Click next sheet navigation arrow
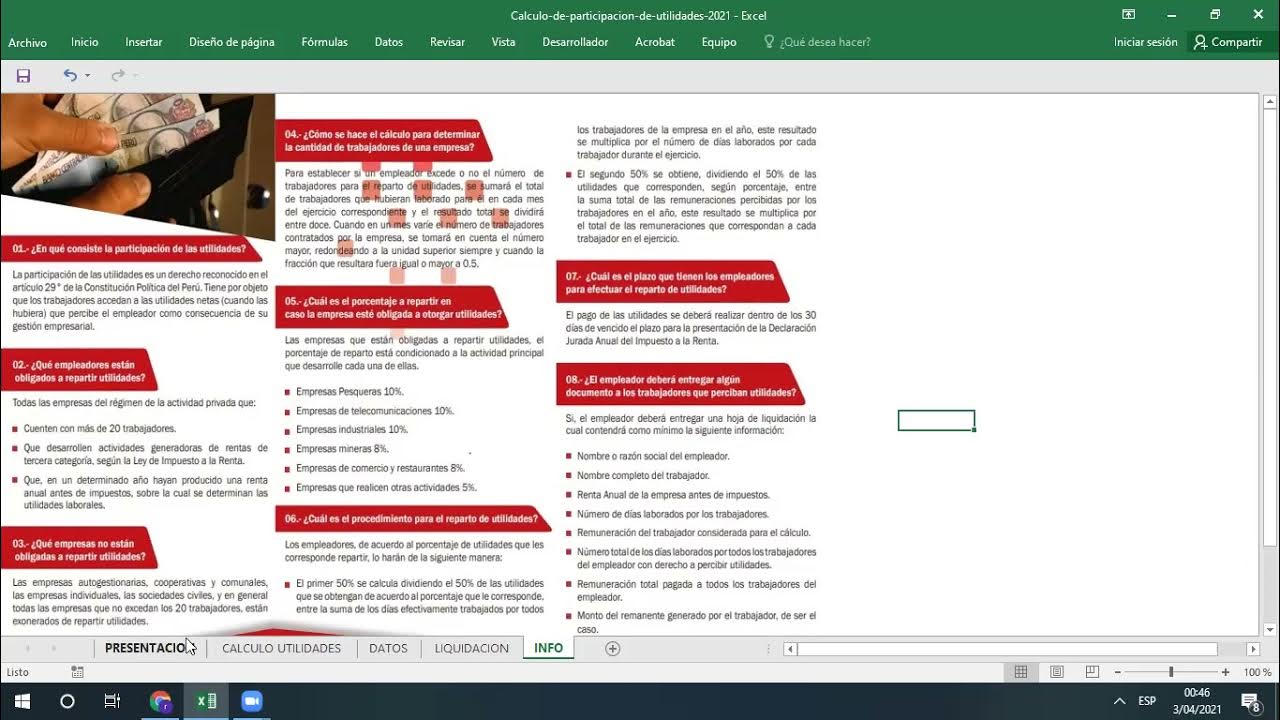1280x720 pixels. [54, 648]
